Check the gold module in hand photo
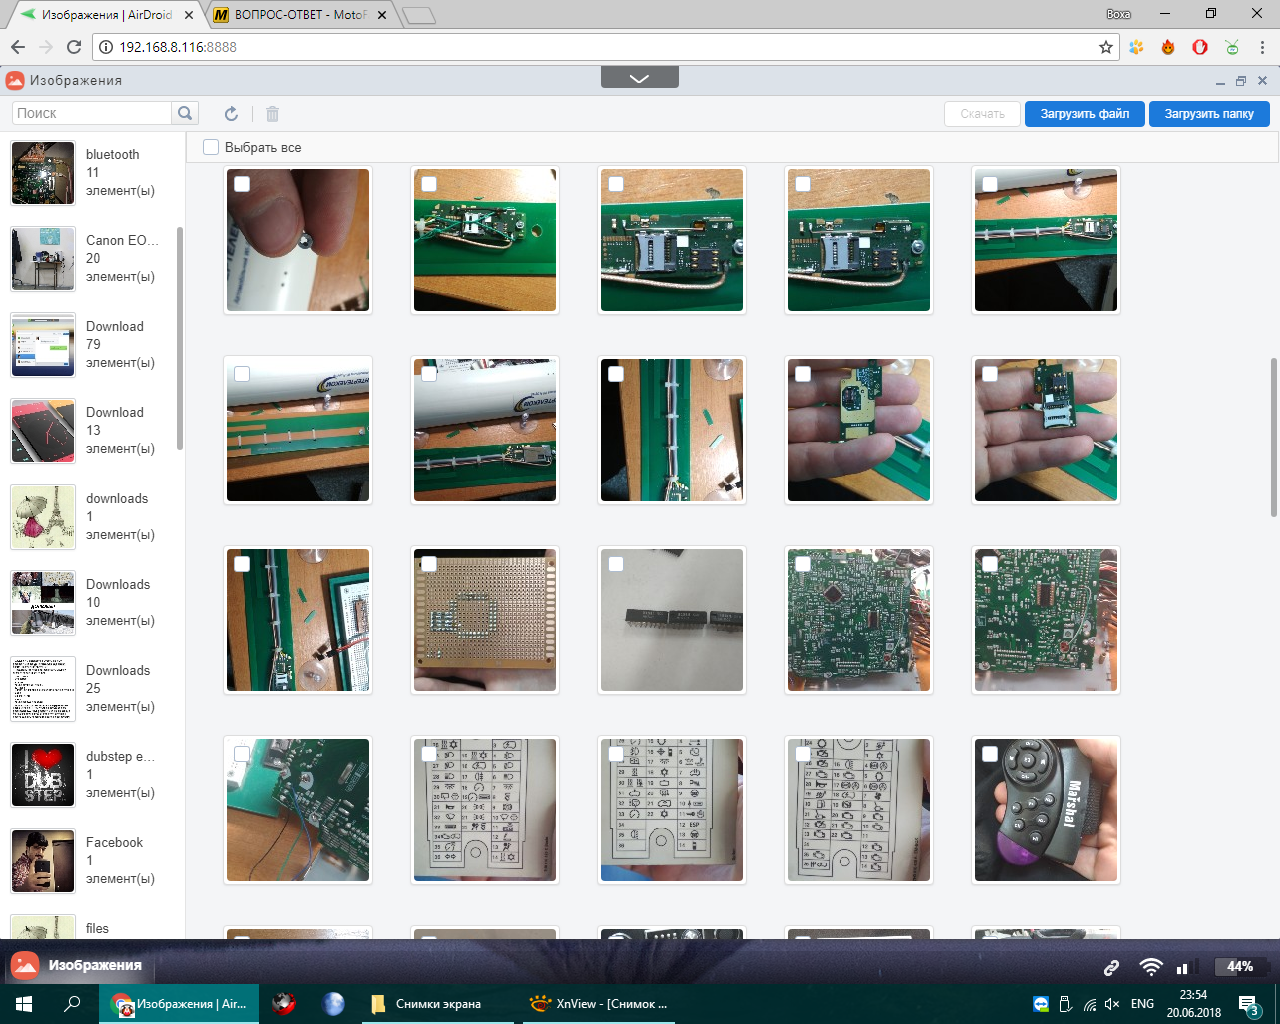This screenshot has height=1024, width=1280. tap(803, 374)
